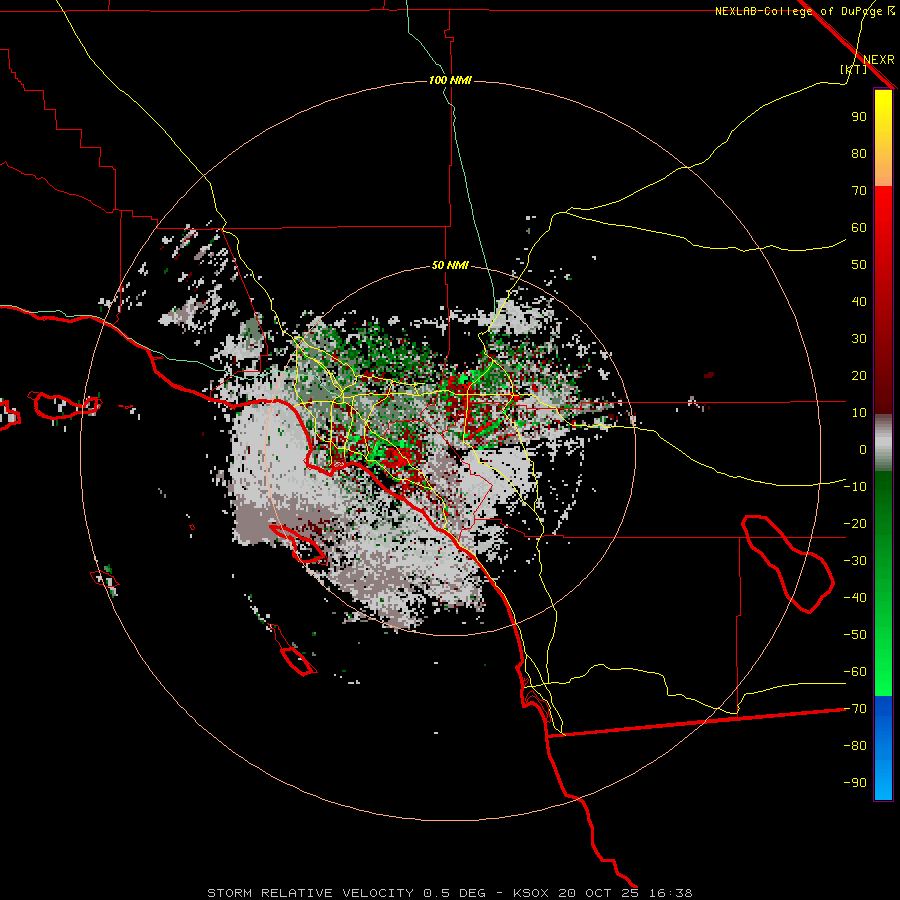Click the -20 value on velocity scale
Screen dimensions: 900x900
[x=855, y=523]
